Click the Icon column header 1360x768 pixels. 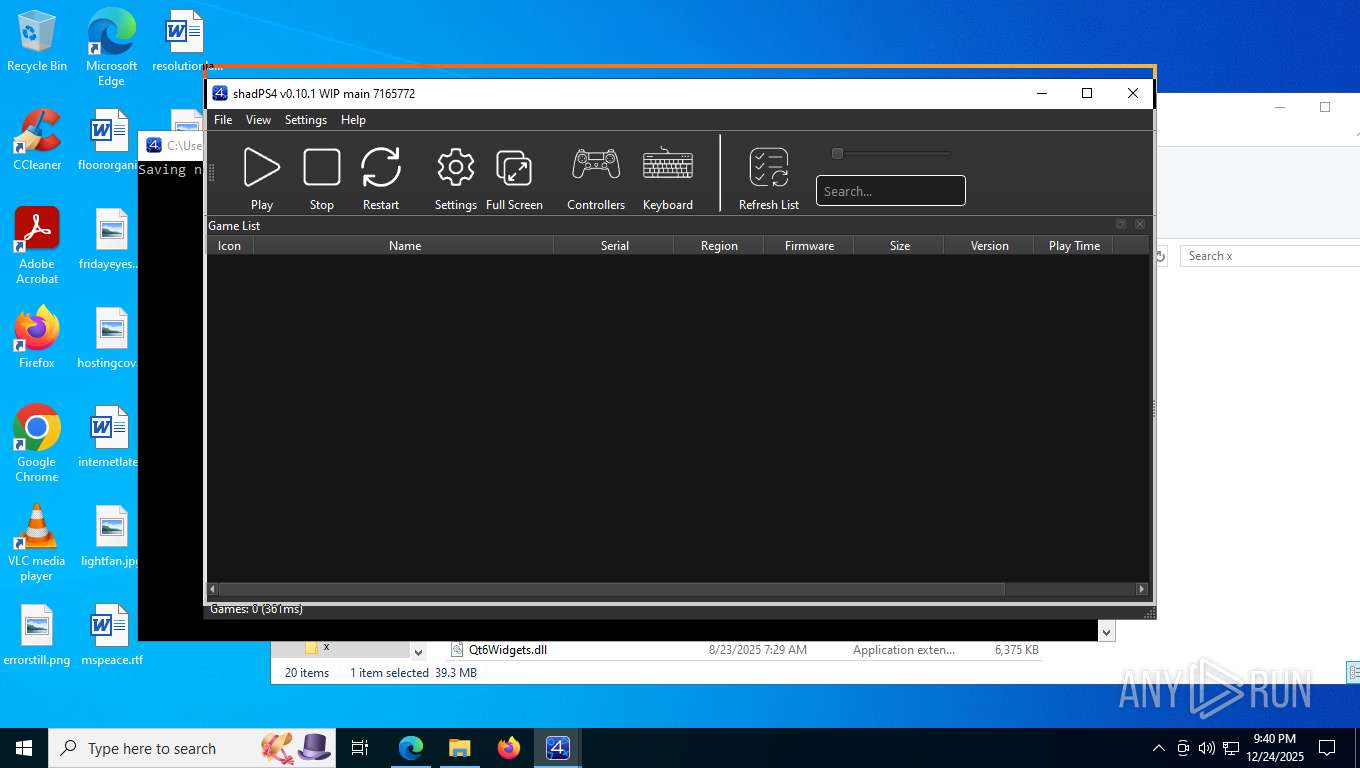click(230, 246)
